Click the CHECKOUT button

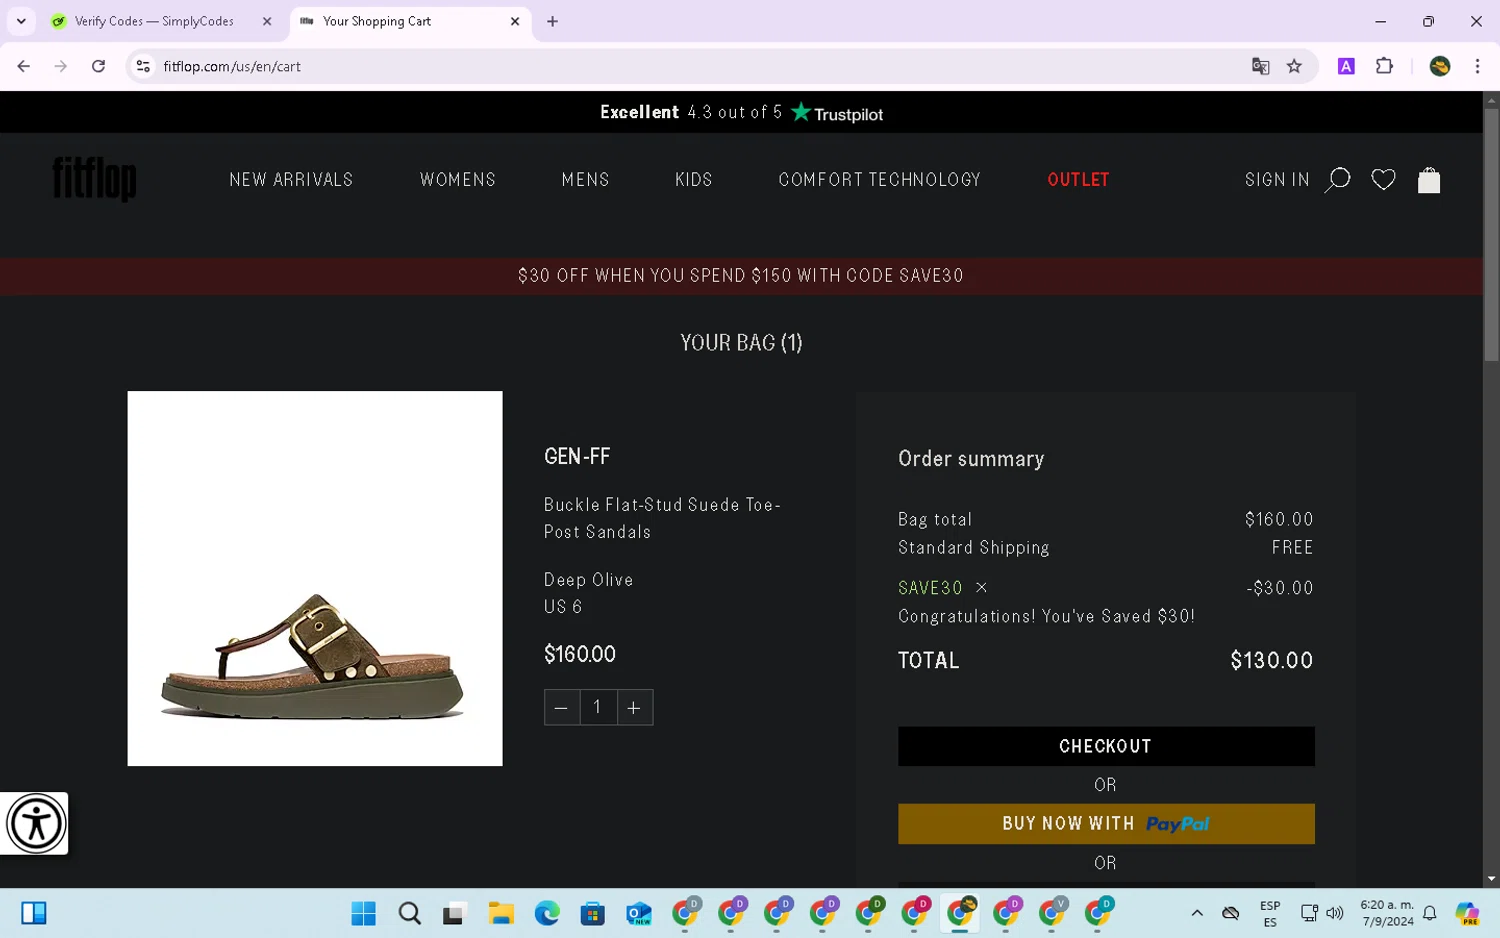pos(1106,746)
